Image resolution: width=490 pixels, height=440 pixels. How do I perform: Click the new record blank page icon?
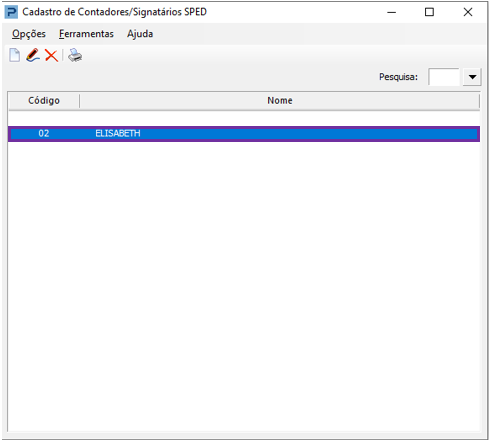14,55
